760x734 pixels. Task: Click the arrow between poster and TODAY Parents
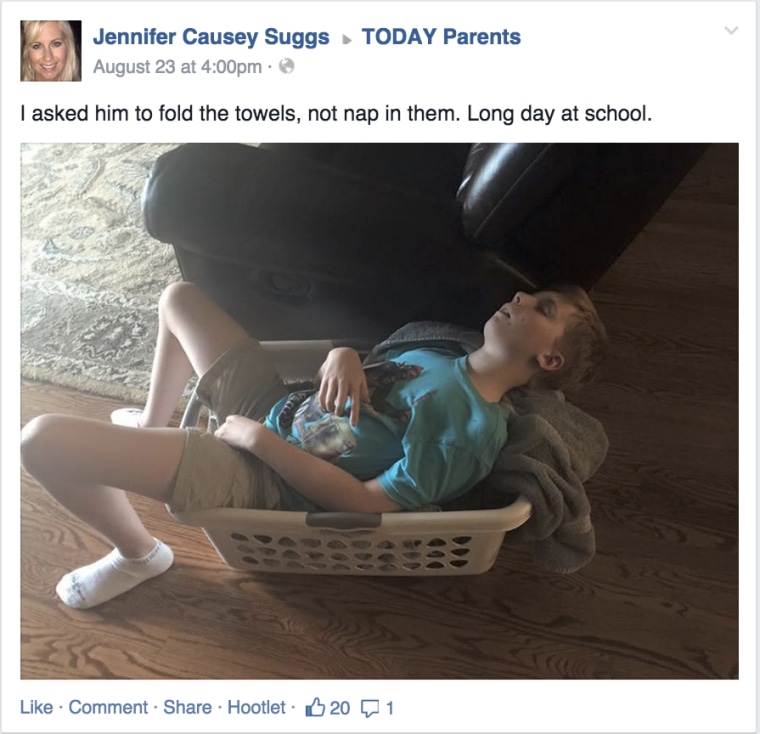(346, 39)
